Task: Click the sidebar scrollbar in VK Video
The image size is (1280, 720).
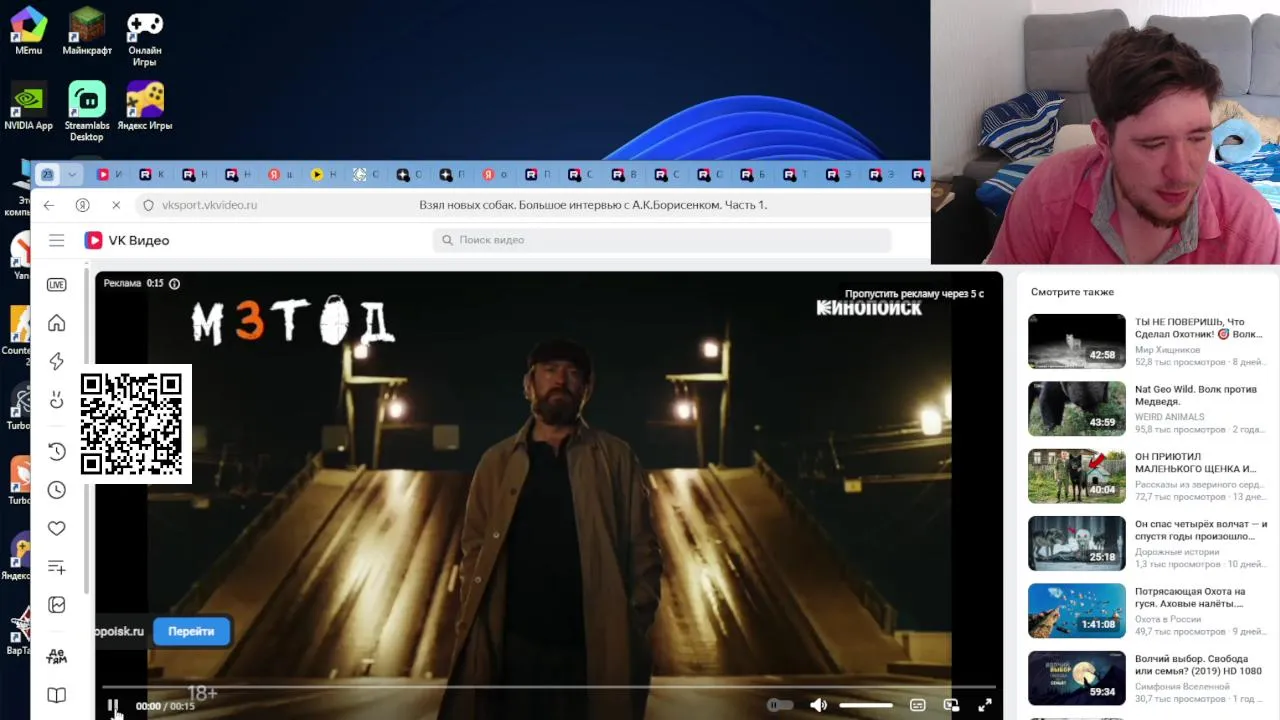Action: coord(86,430)
